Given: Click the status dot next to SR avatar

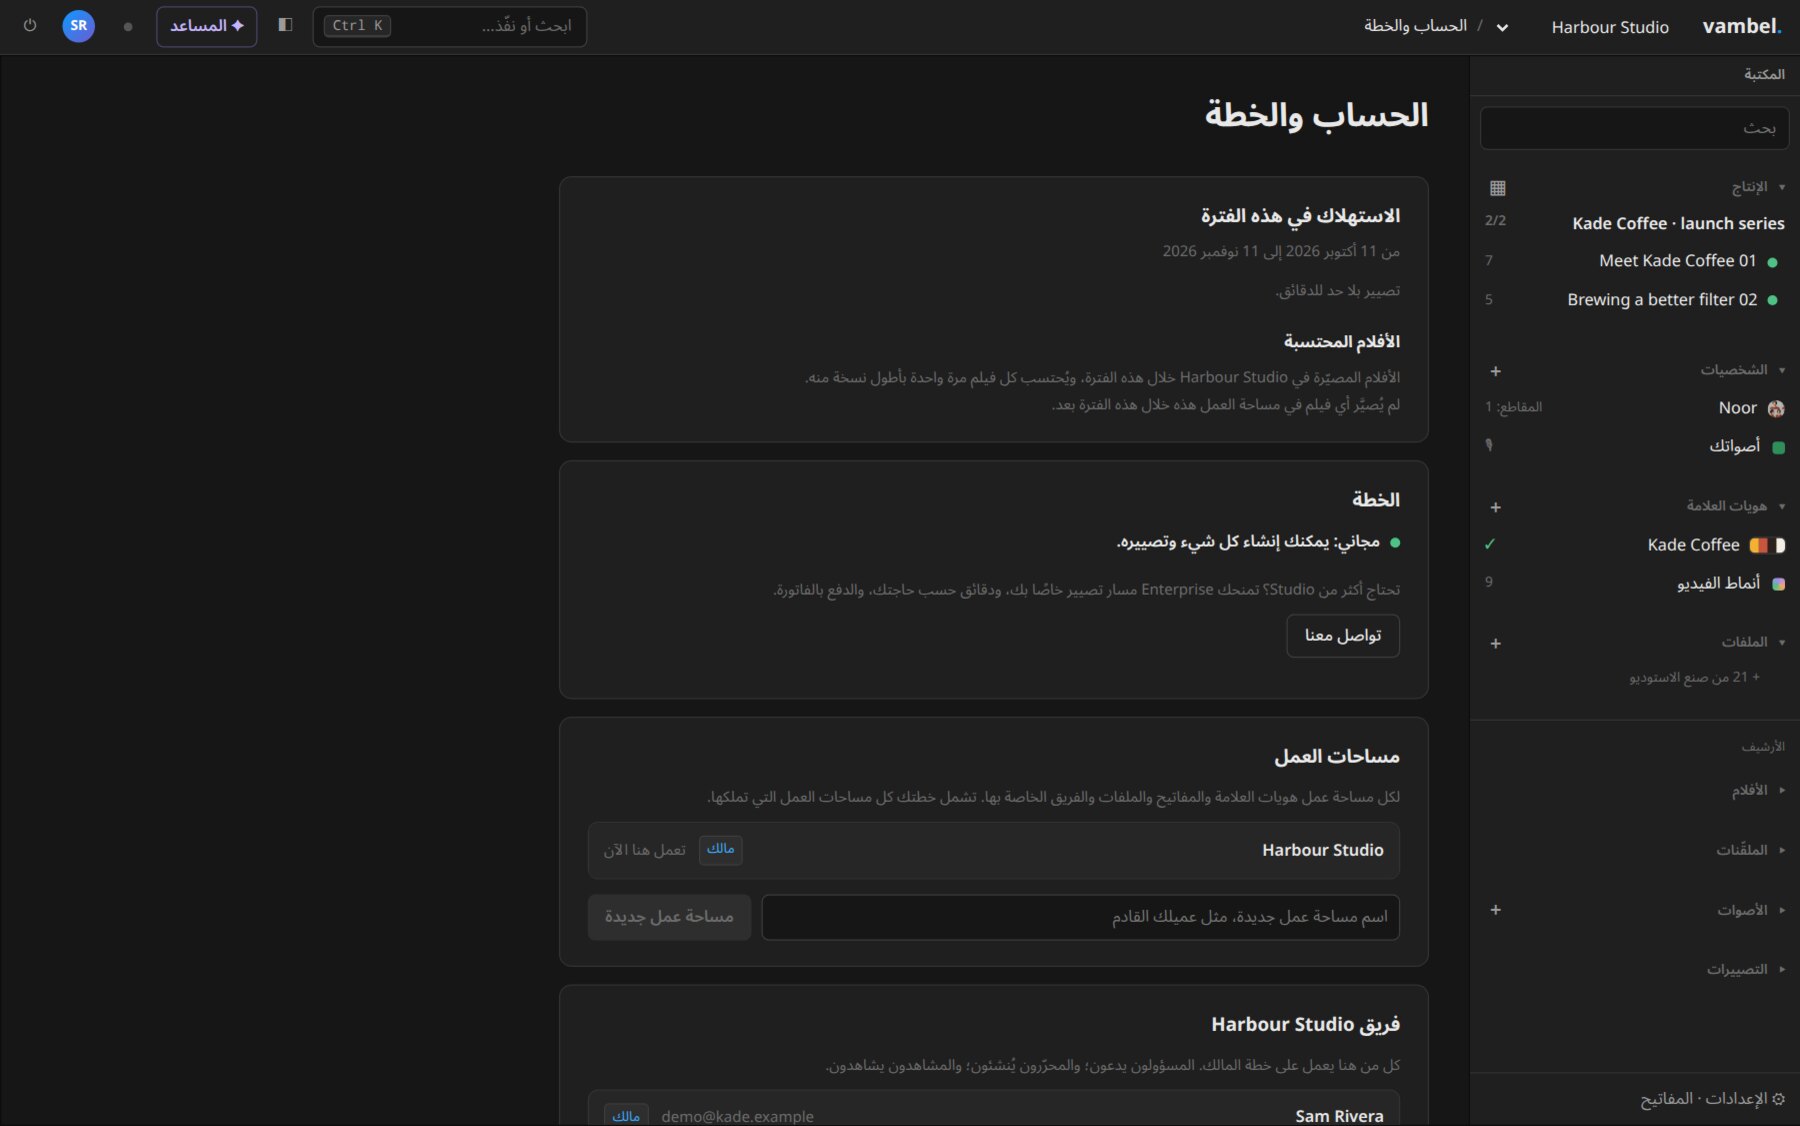Looking at the screenshot, I should click(128, 27).
